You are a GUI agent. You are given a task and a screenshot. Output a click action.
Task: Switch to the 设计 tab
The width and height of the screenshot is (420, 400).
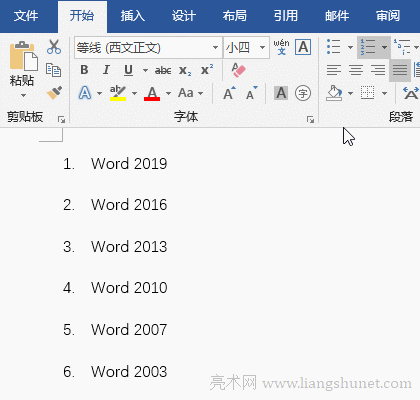184,16
